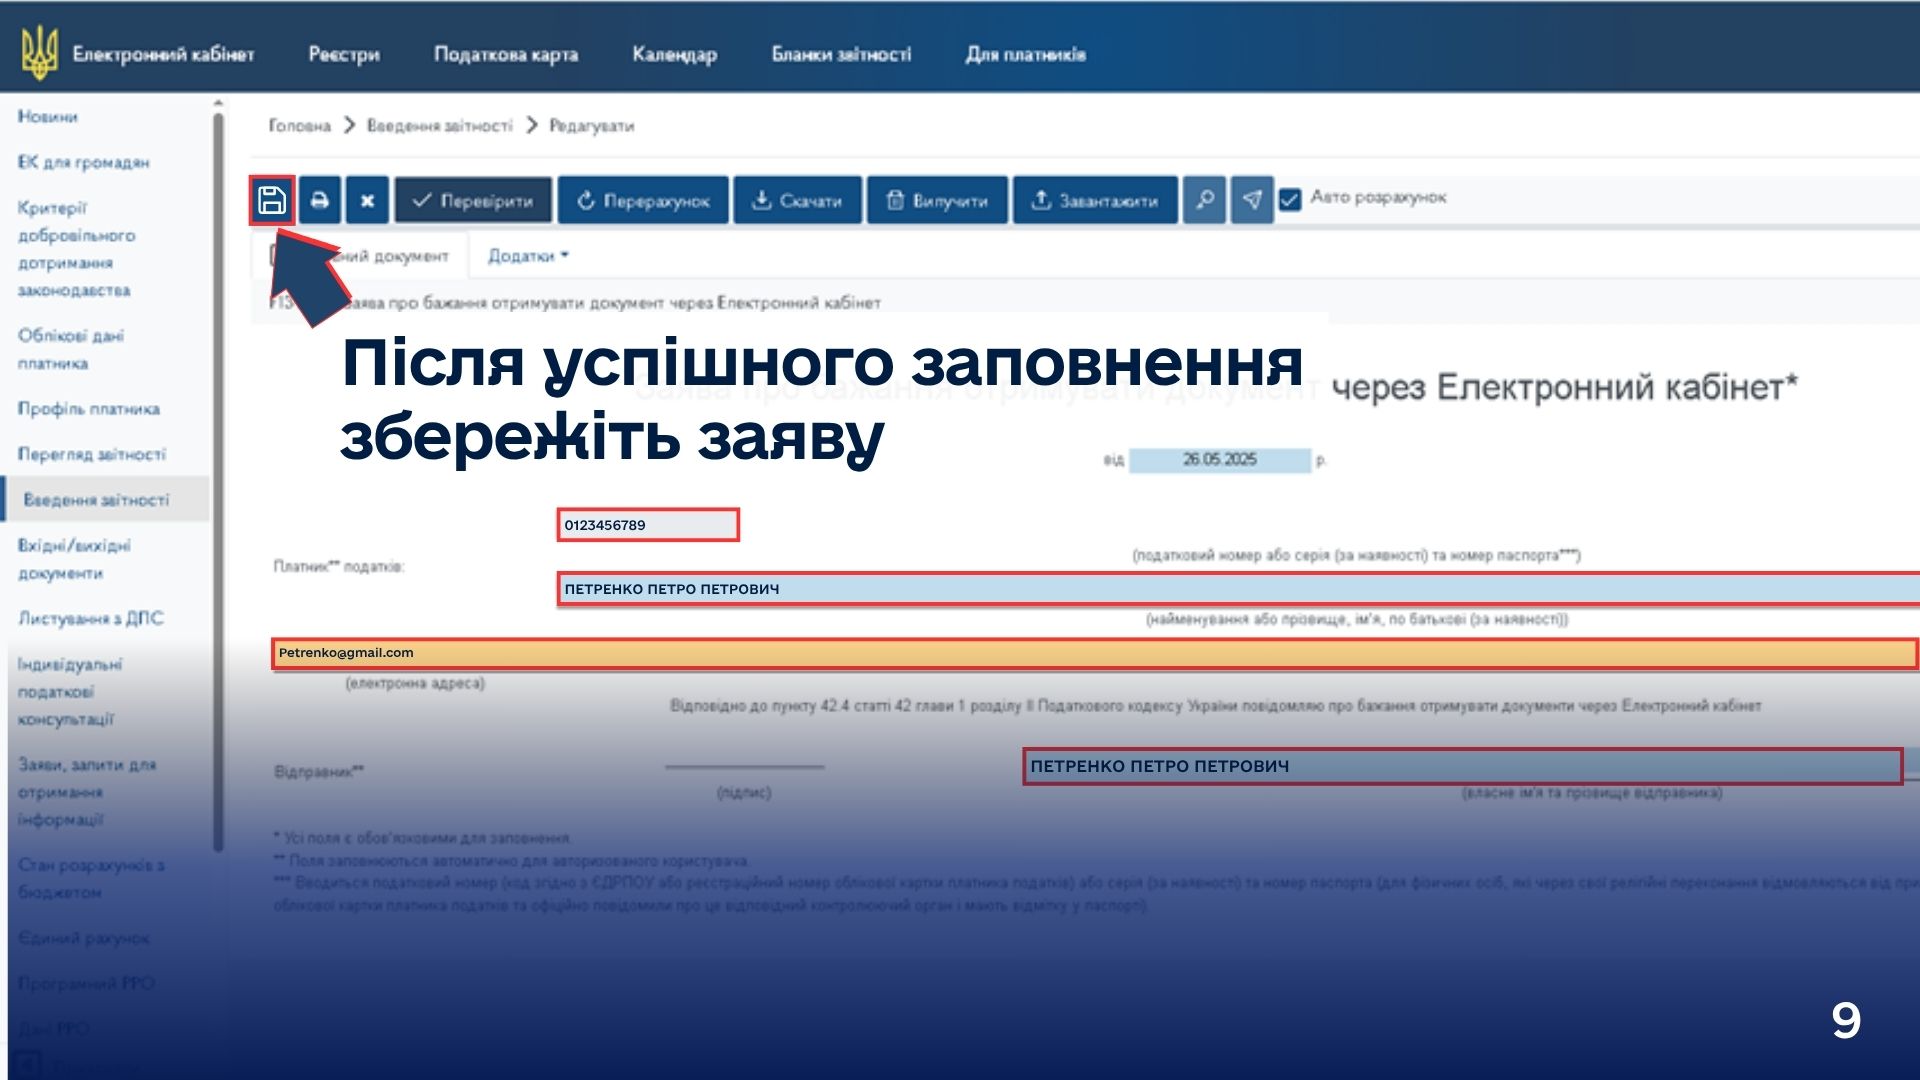Viewport: 1920px width, 1080px height.
Task: Open the Календар menu
Action: click(675, 54)
